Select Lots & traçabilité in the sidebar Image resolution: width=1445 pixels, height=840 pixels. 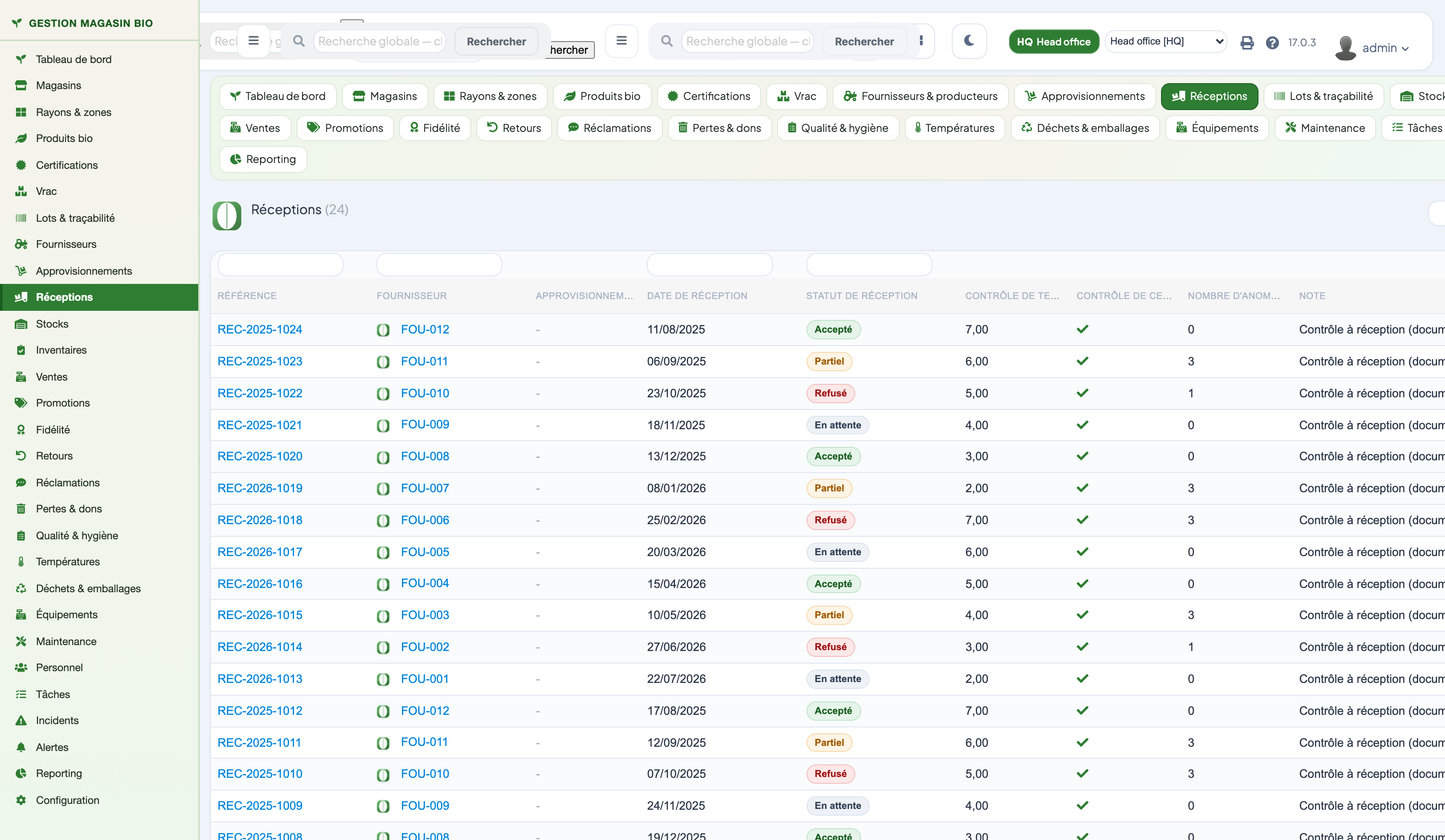(x=99, y=218)
